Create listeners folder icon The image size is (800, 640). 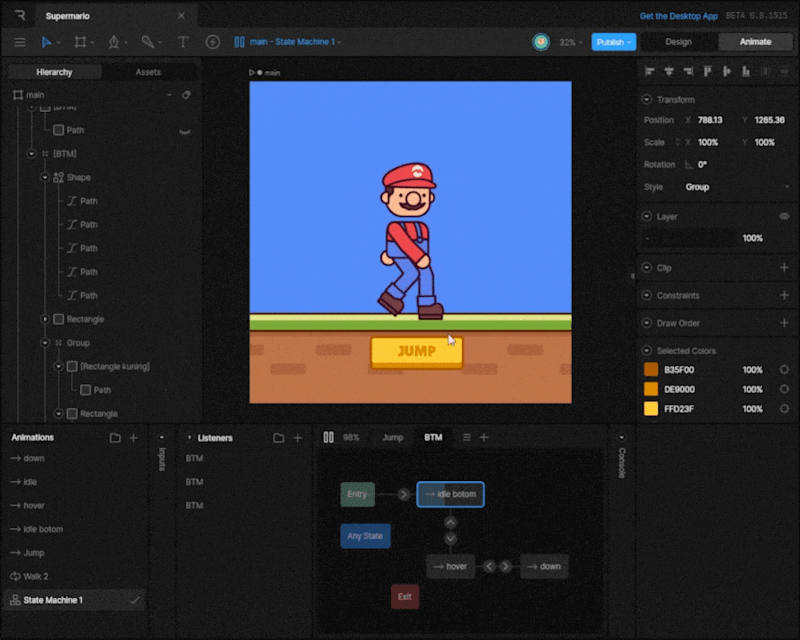tap(279, 438)
